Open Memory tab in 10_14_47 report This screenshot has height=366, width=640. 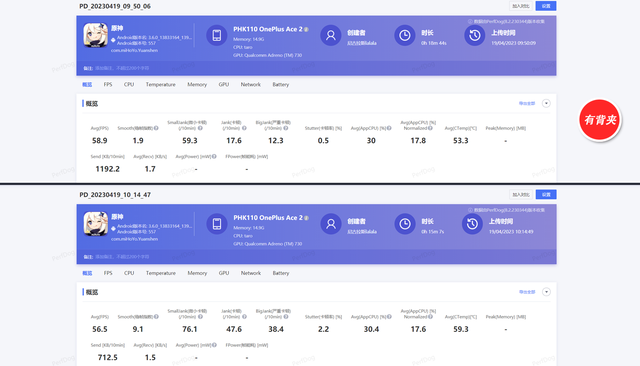pyautogui.click(x=197, y=273)
